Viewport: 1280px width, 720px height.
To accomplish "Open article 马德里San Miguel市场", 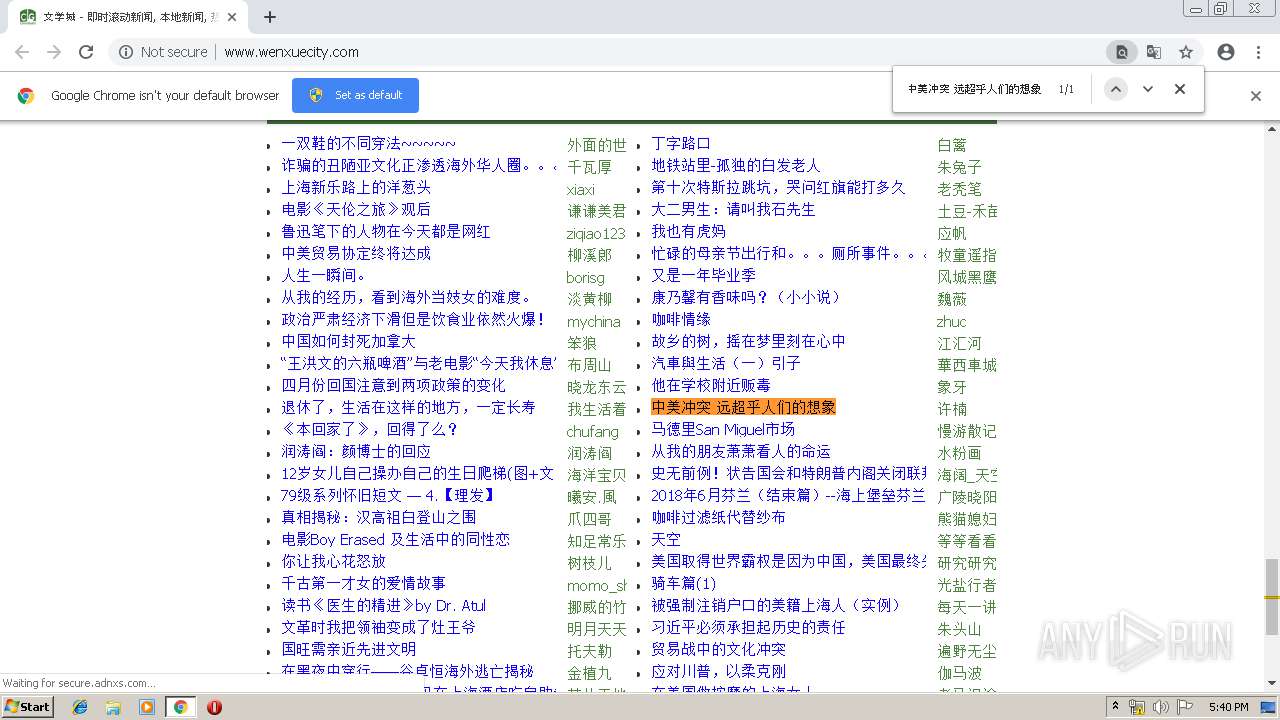I will point(723,430).
